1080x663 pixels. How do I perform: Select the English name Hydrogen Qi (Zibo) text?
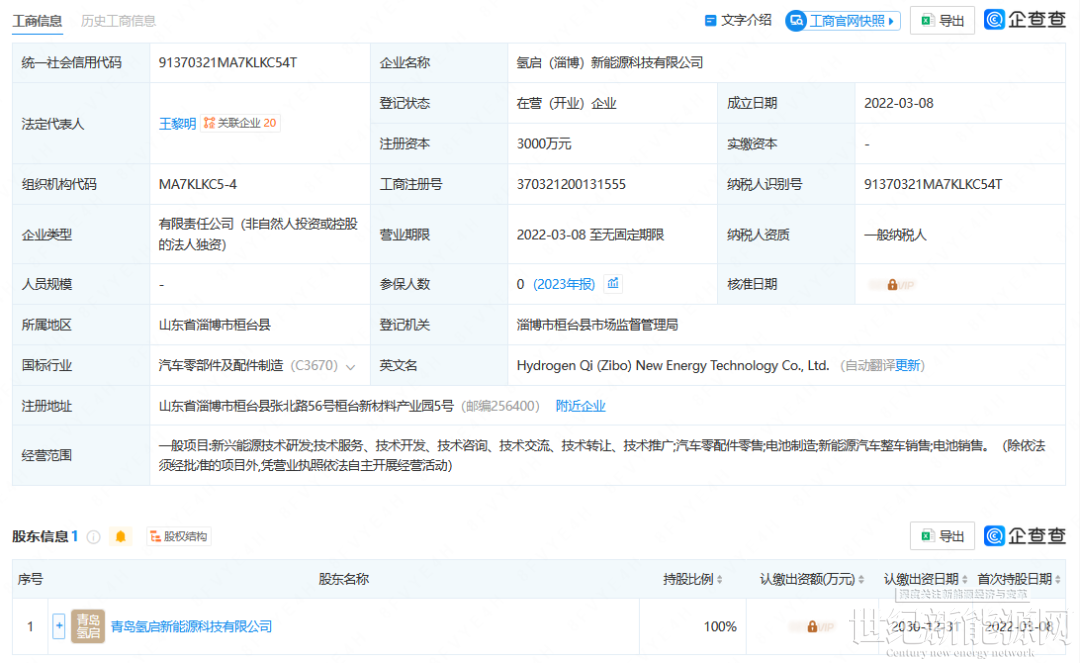672,366
